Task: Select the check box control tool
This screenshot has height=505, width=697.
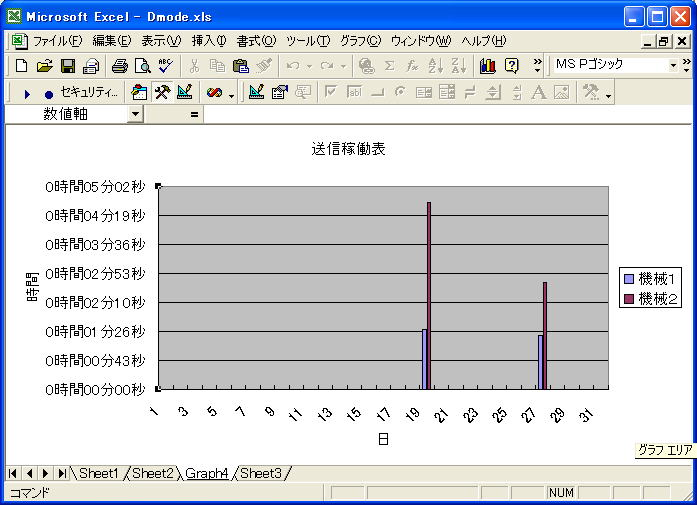Action: 331,92
